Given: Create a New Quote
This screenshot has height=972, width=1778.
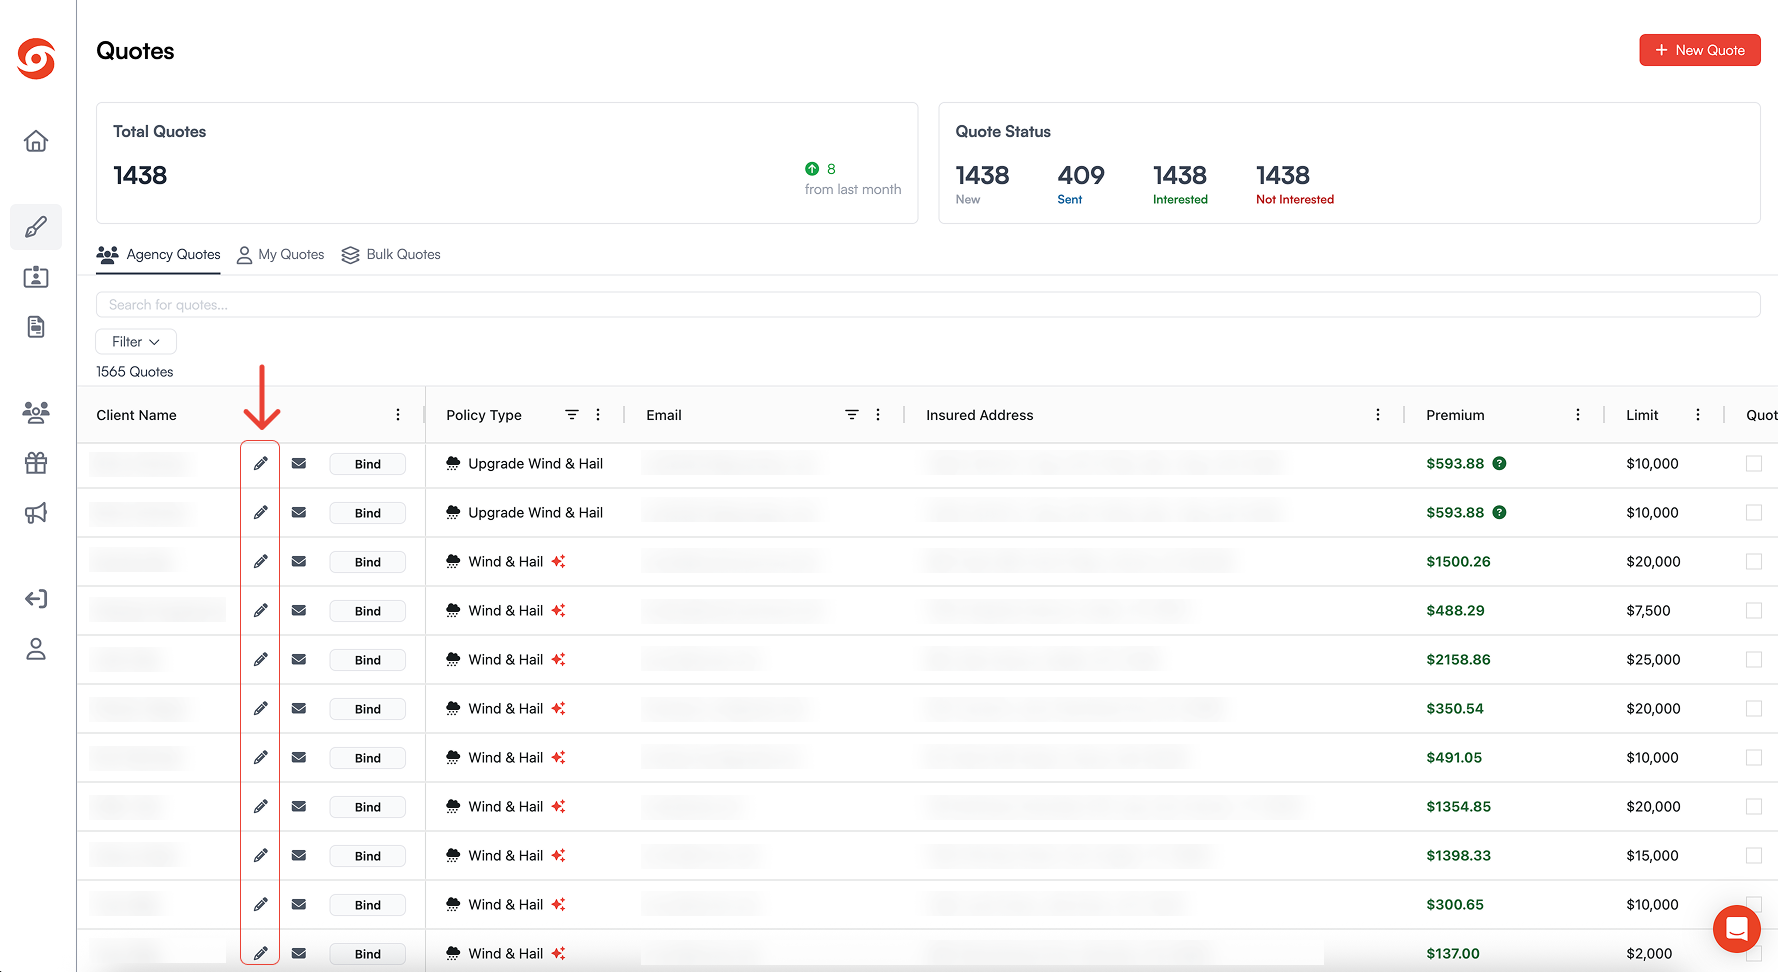Looking at the screenshot, I should click(1700, 50).
